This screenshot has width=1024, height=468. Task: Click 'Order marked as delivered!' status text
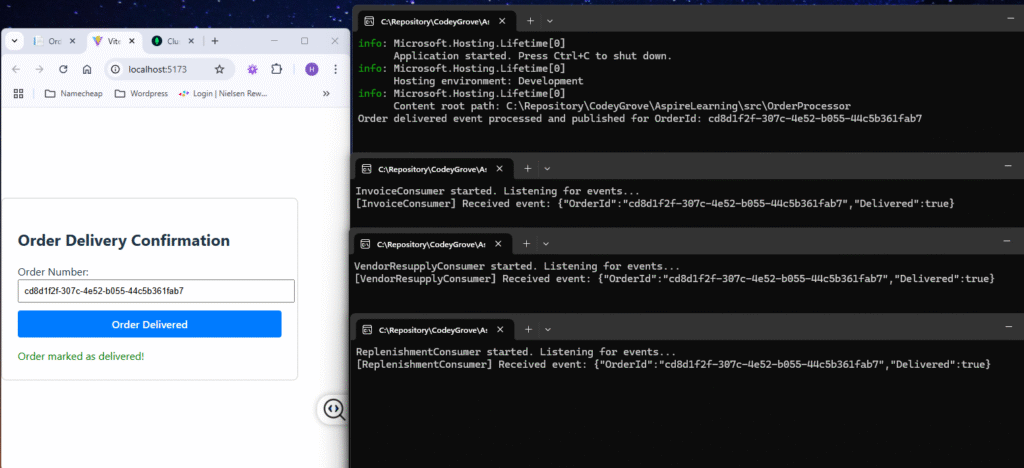point(81,356)
